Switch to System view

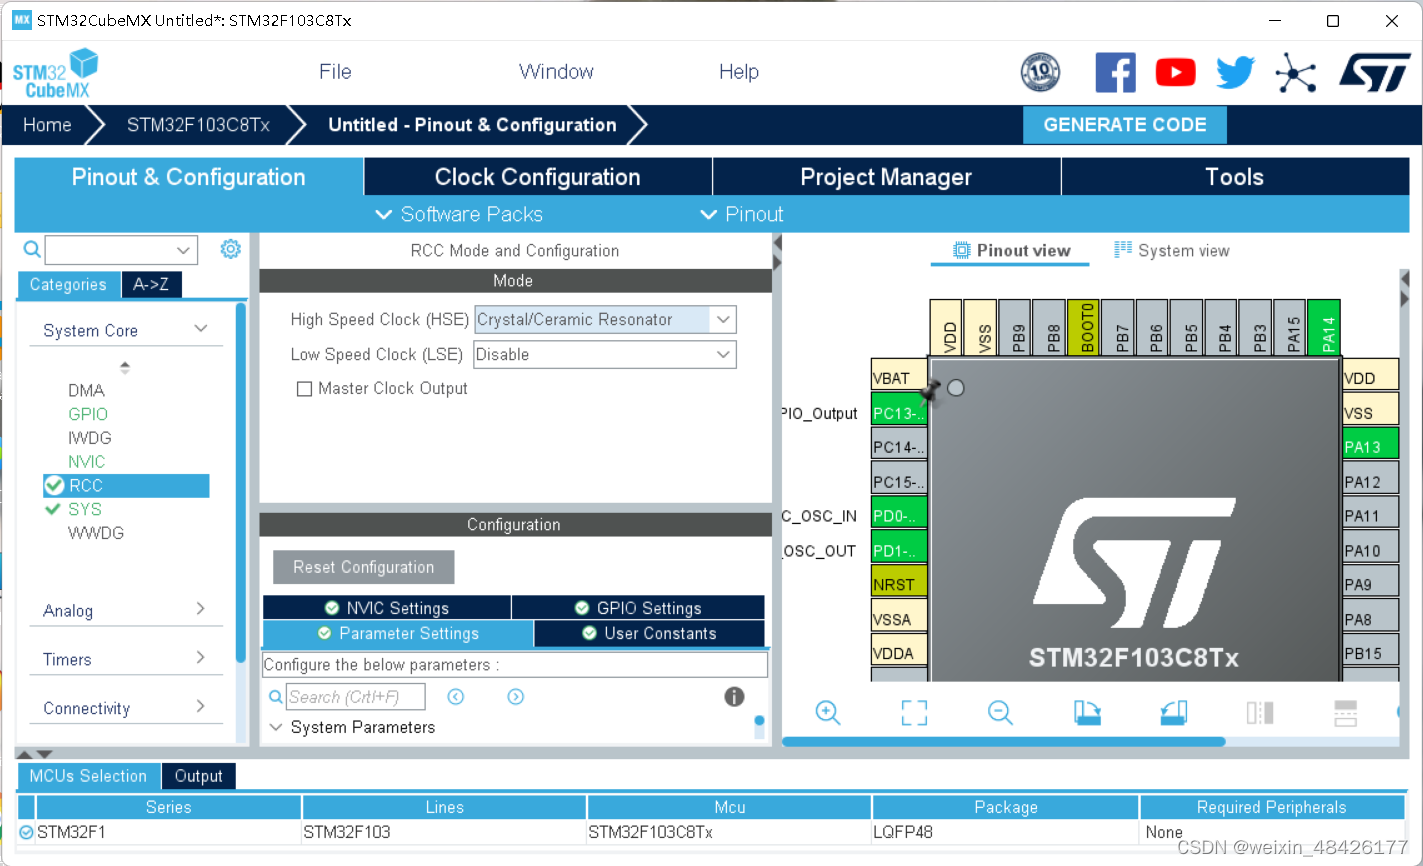tap(1172, 251)
